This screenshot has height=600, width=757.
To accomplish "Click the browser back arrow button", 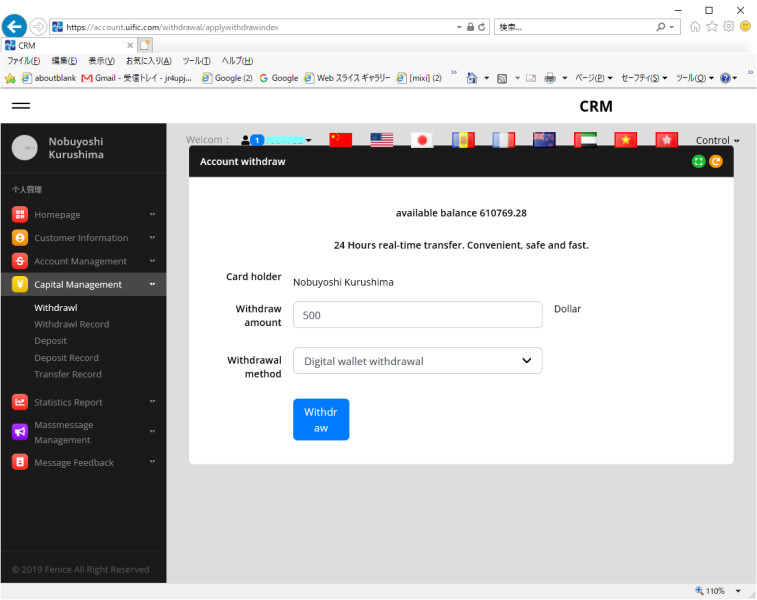I will tap(14, 27).
